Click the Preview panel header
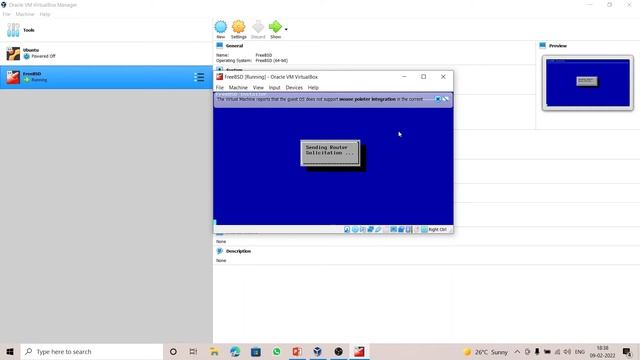 click(x=558, y=46)
